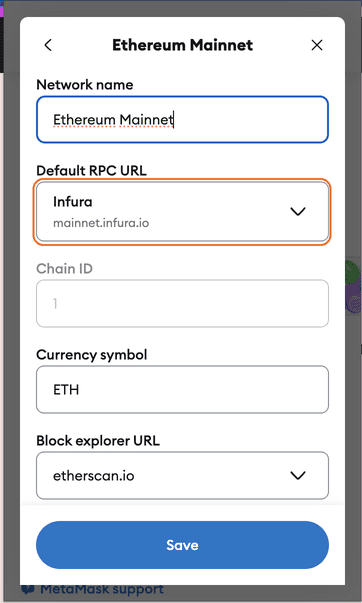Open the Default RPC URL dropdown
The image size is (362, 603).
tap(182, 211)
